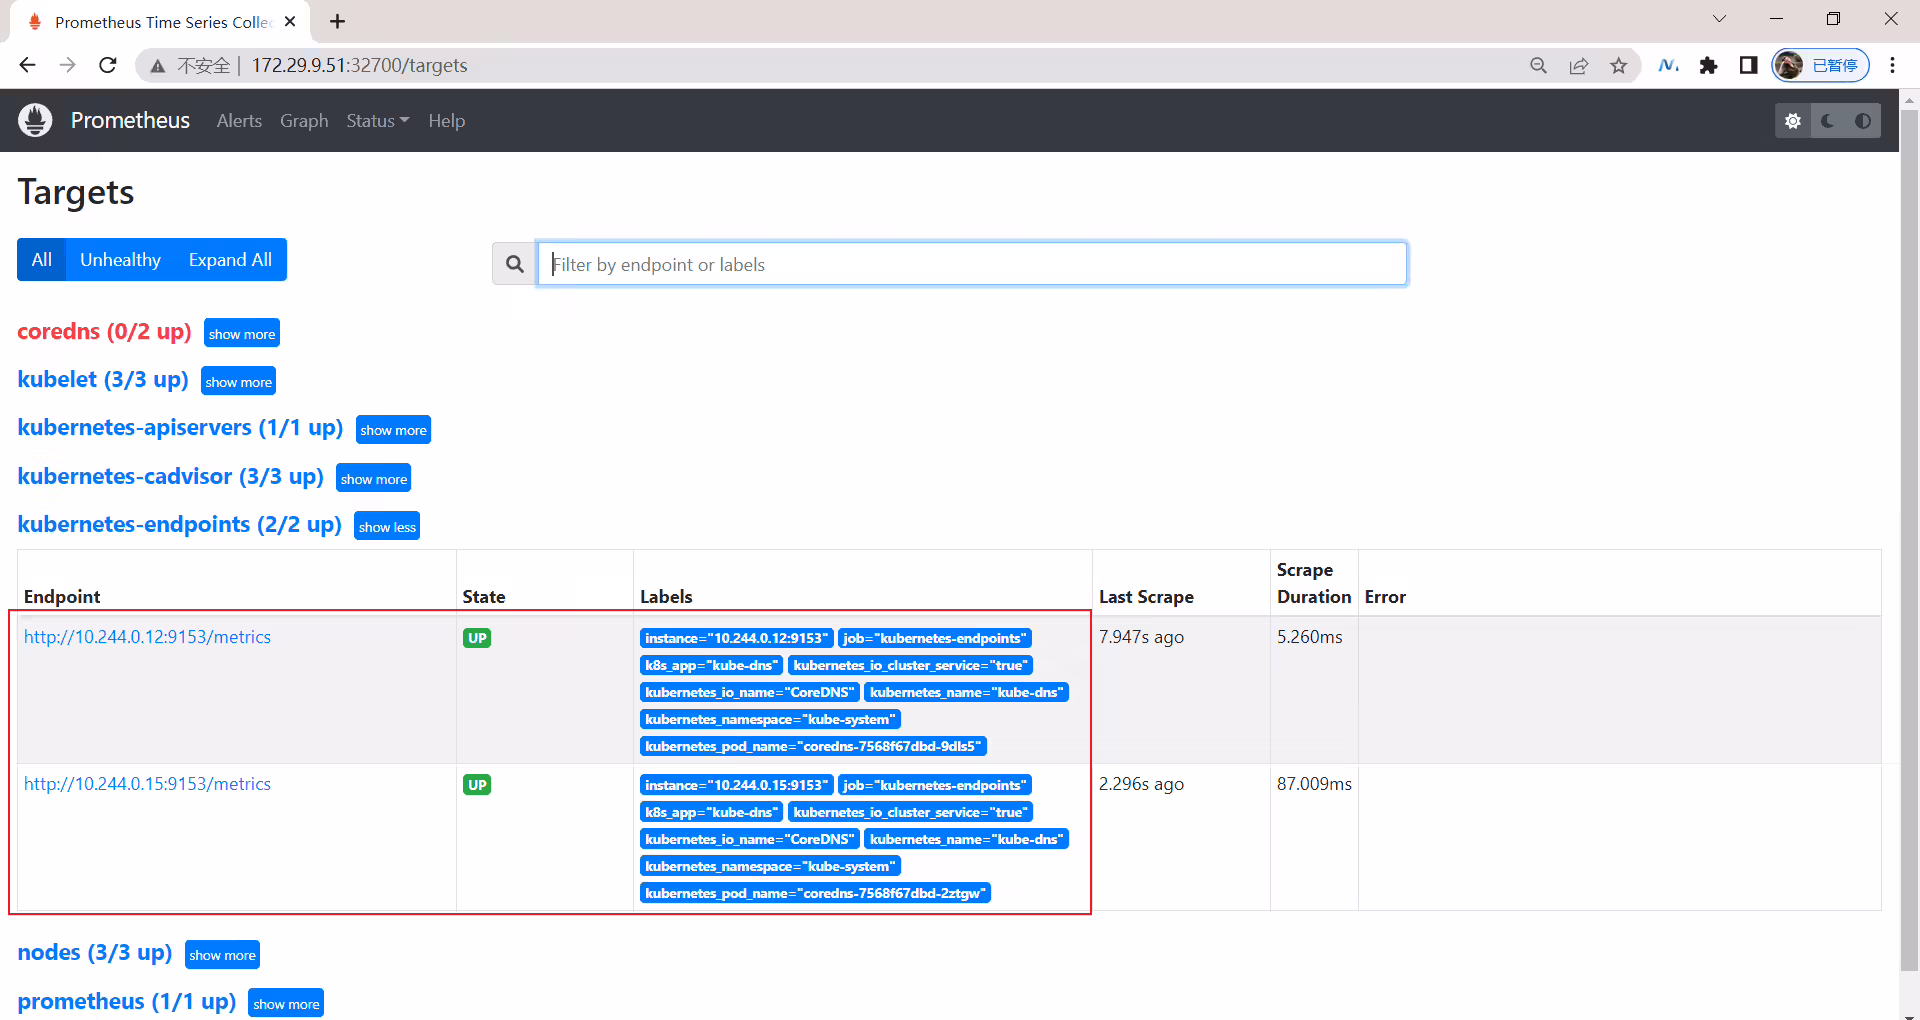
Task: Click UP badge for 10.244.0.12 row
Action: point(477,638)
